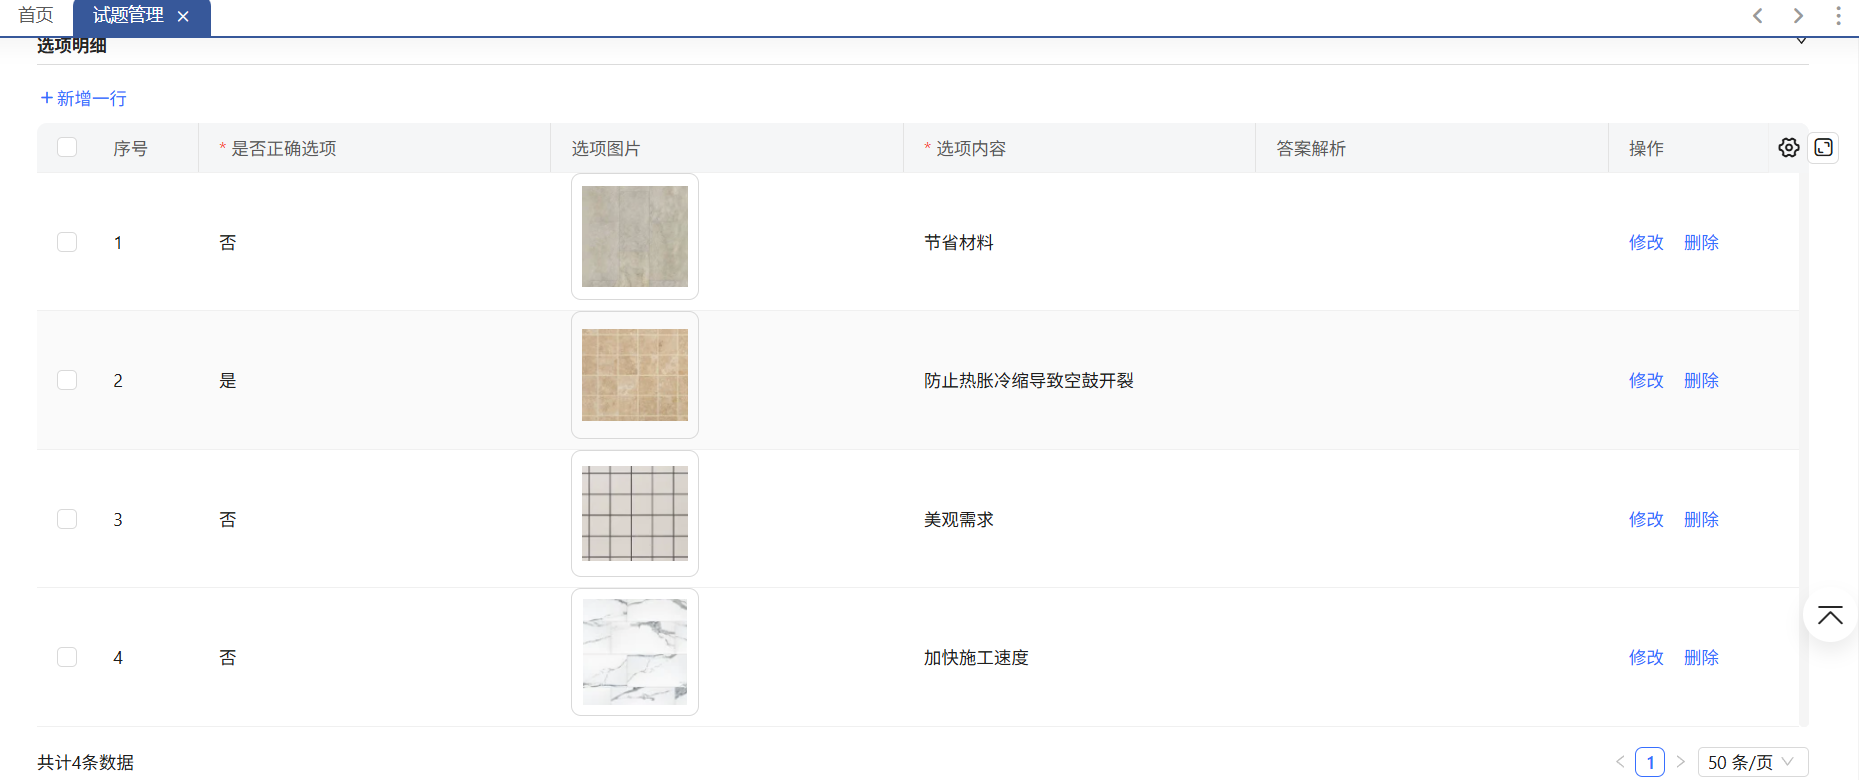
Task: Collapse the 选项明细 section chevron
Action: coord(1801,41)
